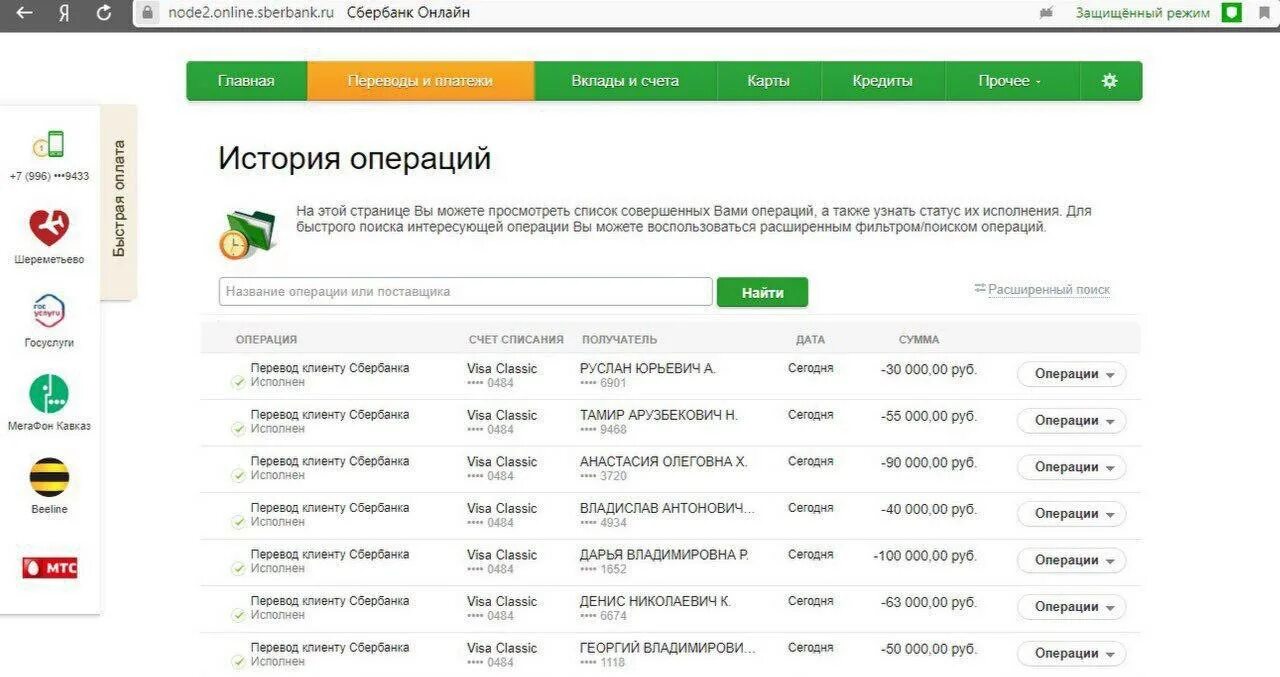Image resolution: width=1280 pixels, height=677 pixels.
Task: Bookmark this page
Action: point(1264,13)
